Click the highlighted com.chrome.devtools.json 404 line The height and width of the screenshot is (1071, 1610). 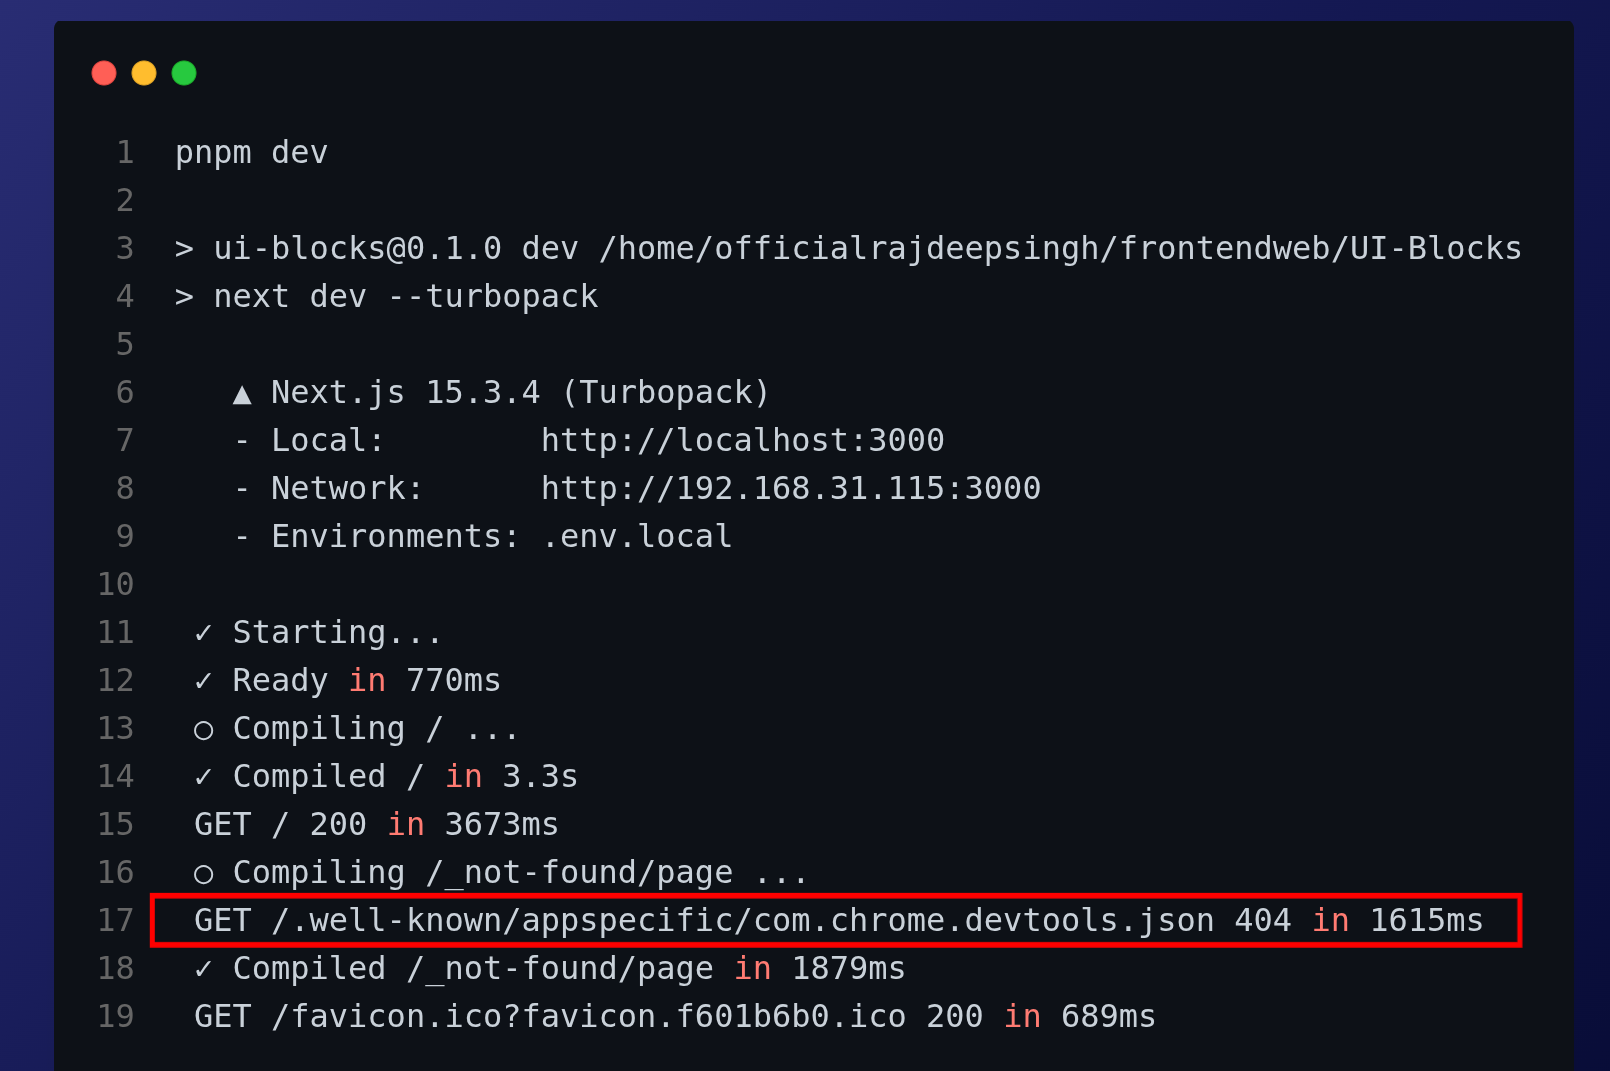[x=838, y=920]
